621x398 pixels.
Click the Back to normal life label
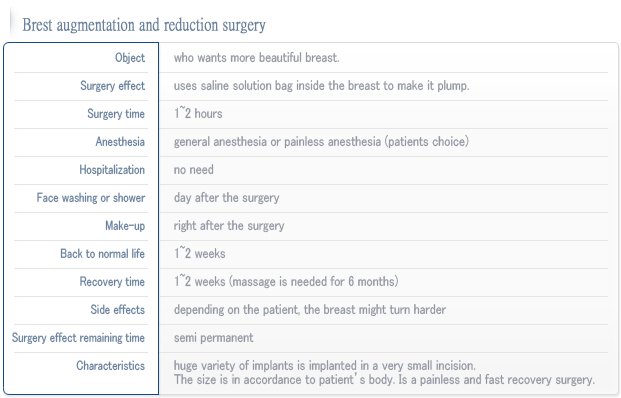[x=102, y=253]
